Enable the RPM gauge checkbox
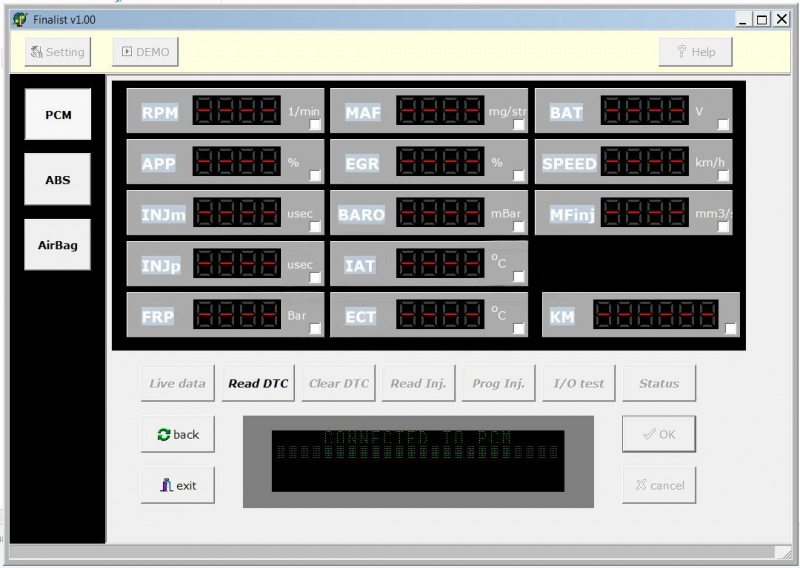This screenshot has width=800, height=568. 315,126
